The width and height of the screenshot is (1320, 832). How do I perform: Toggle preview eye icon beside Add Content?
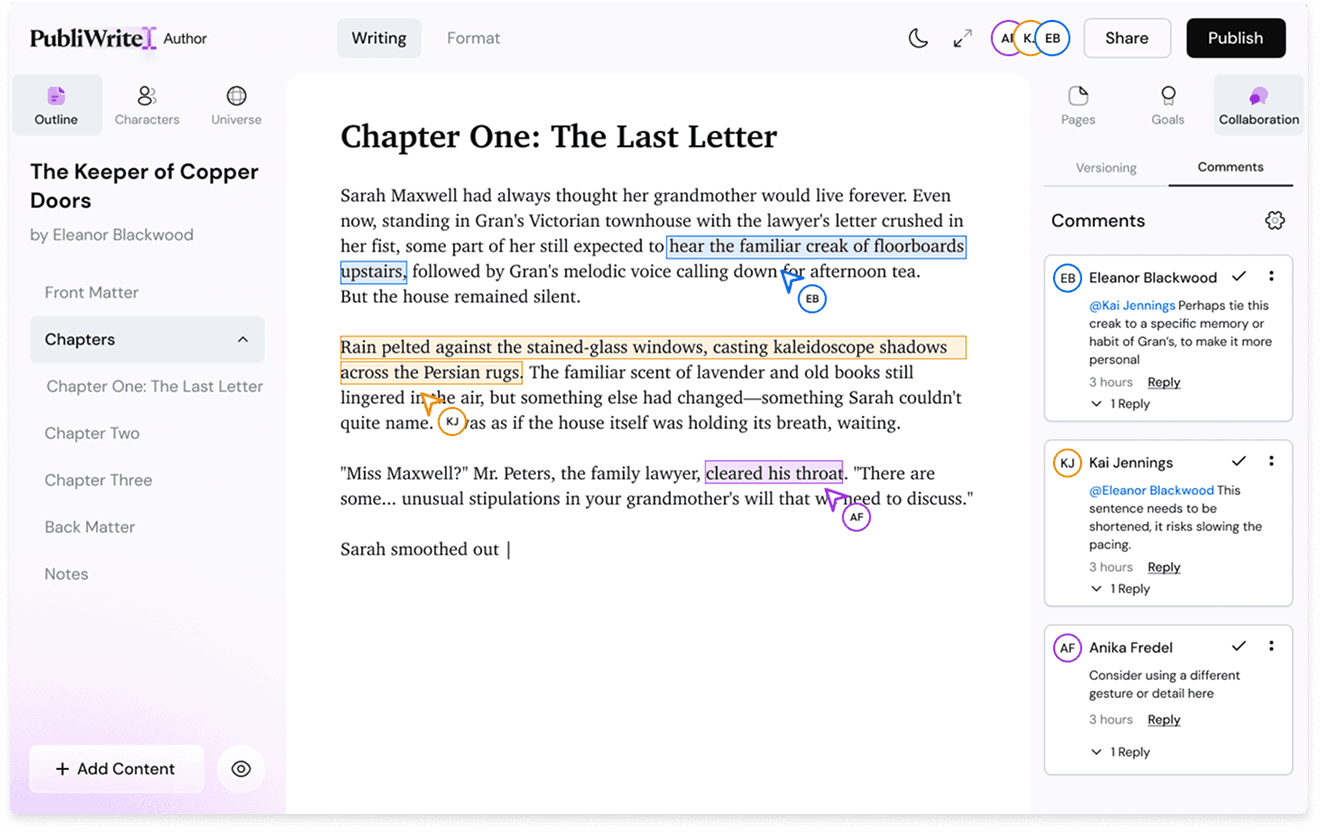pos(241,769)
